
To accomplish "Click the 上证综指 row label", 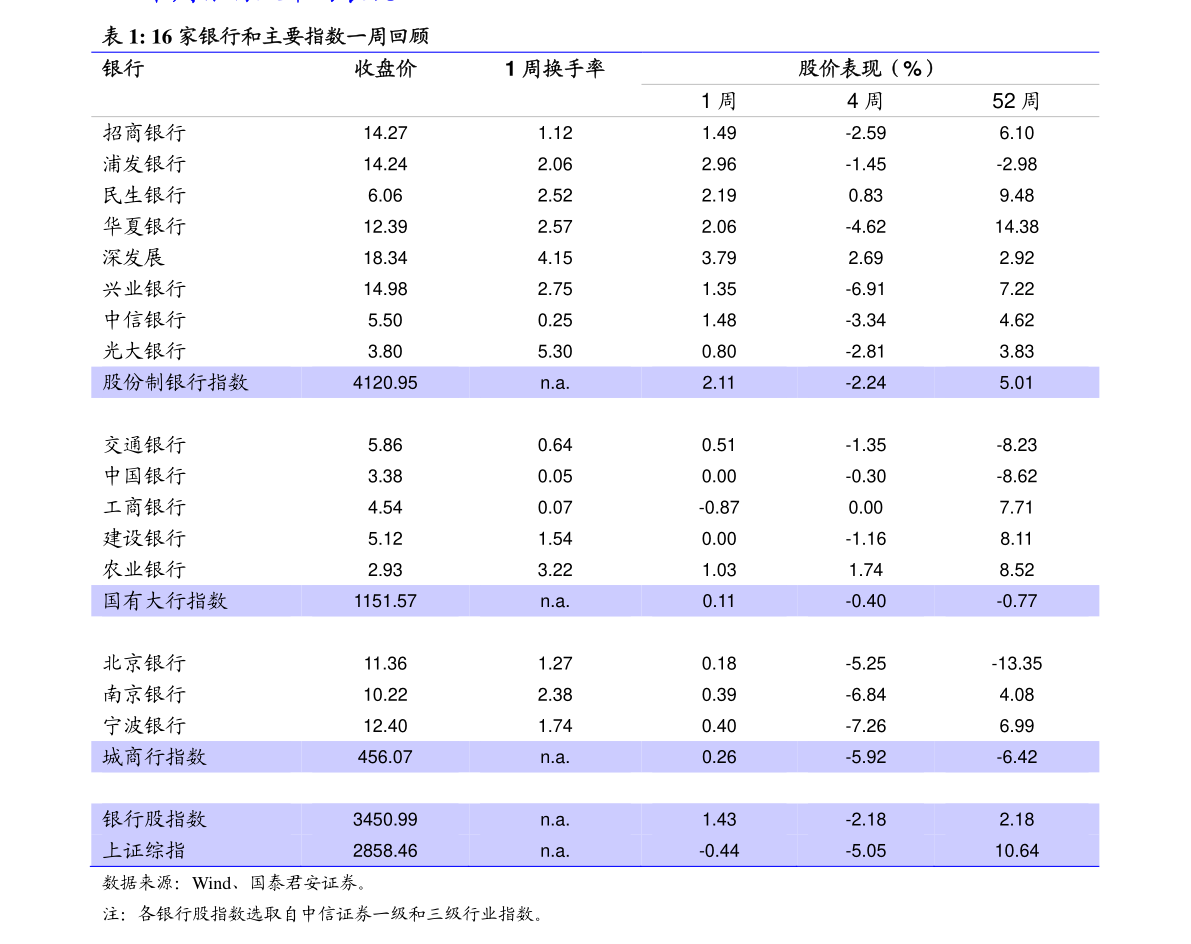I will (144, 851).
